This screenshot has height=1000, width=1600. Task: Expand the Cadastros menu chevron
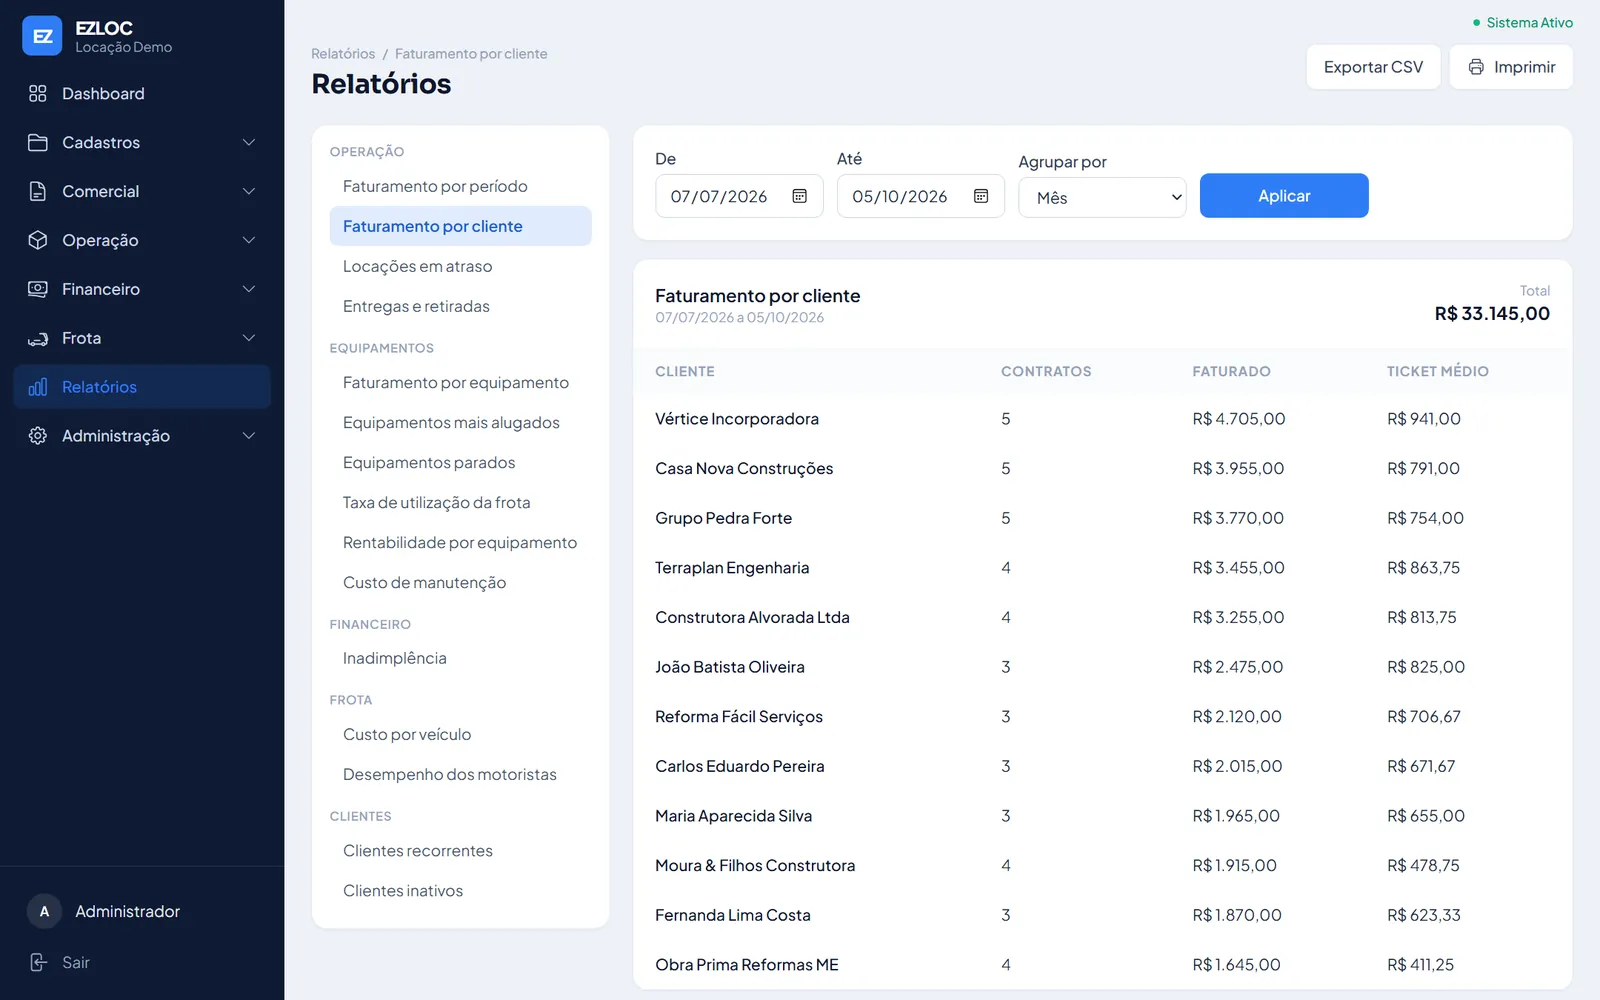249,142
